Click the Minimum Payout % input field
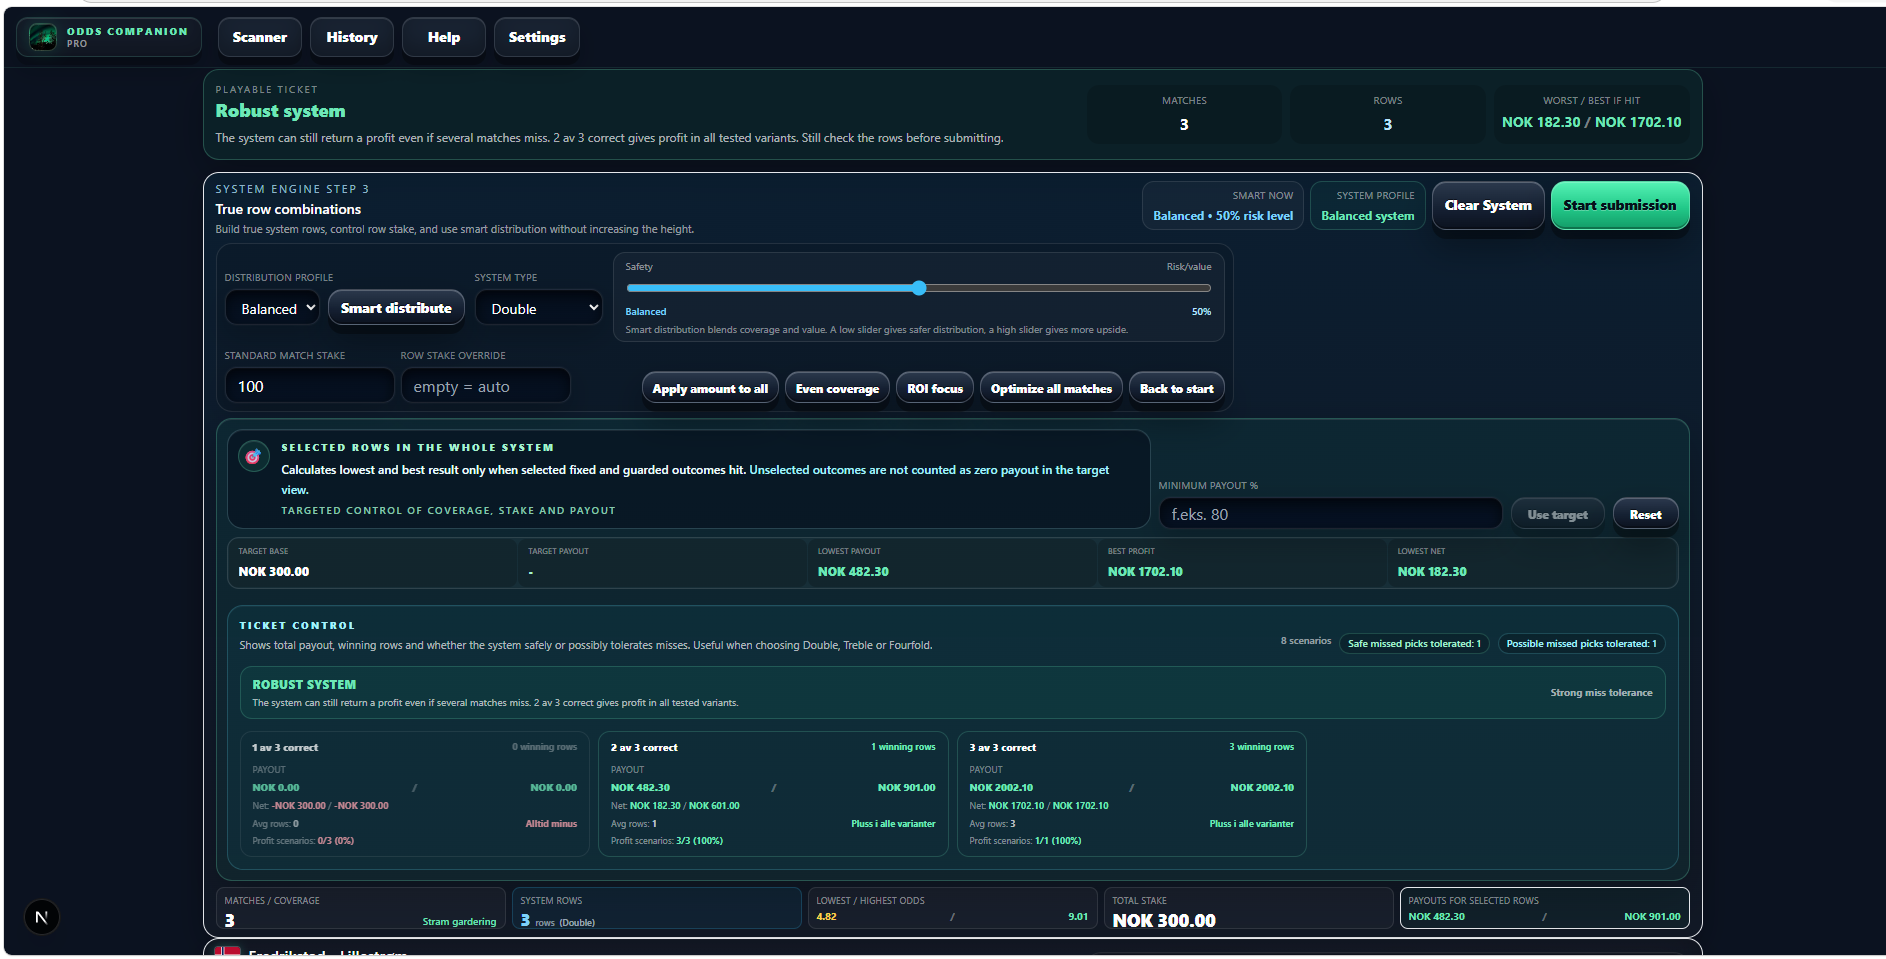Screen dimensions: 1886x959 coord(1330,514)
